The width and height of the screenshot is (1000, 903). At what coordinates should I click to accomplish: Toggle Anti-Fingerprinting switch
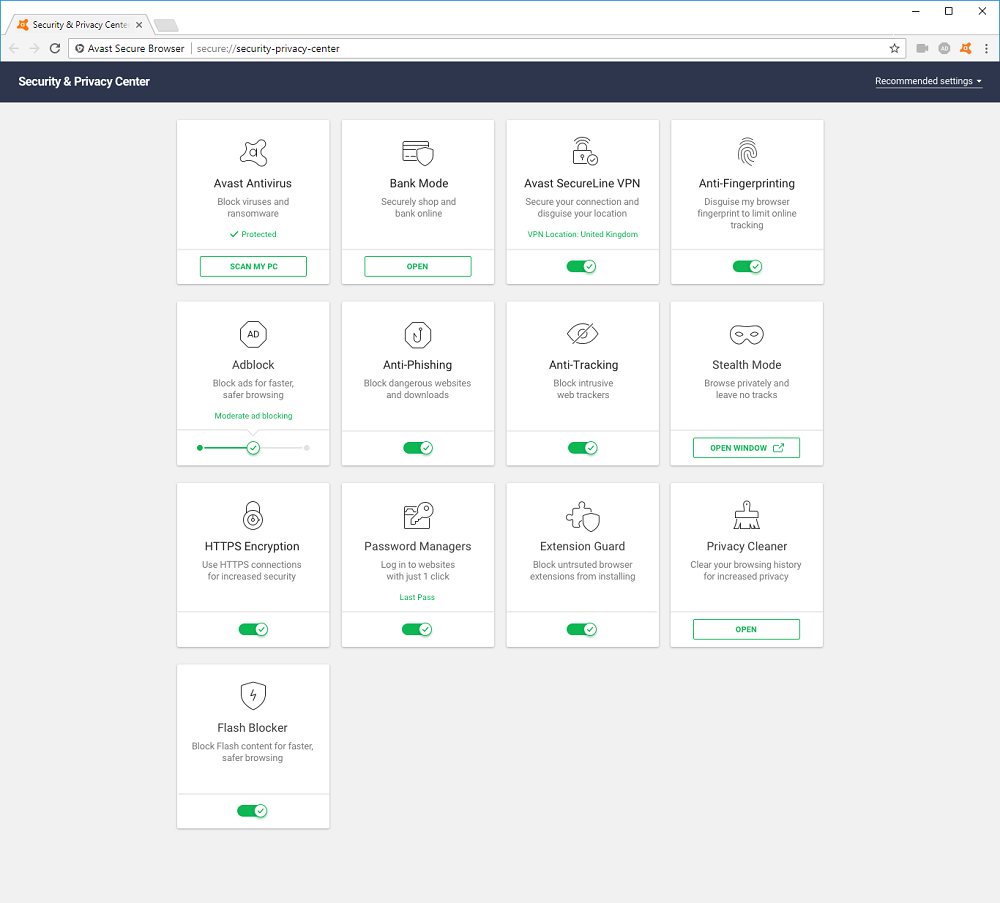click(747, 267)
